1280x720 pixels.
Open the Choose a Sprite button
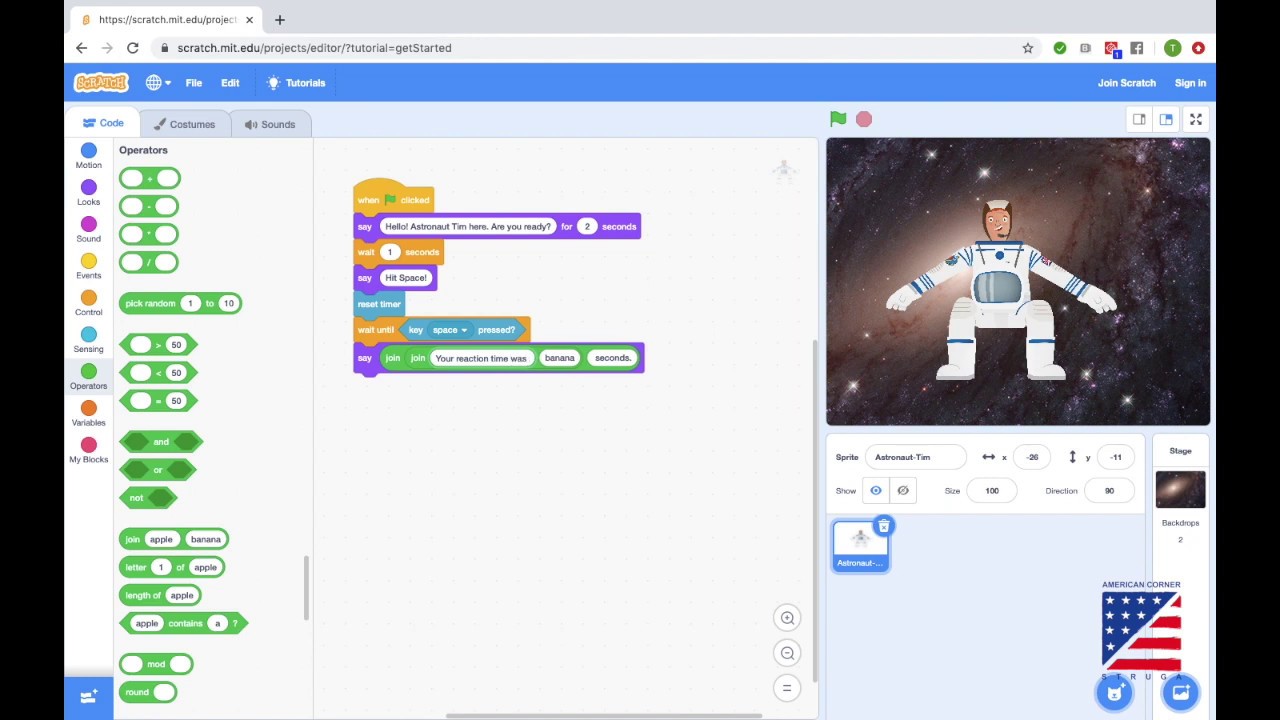[1114, 692]
